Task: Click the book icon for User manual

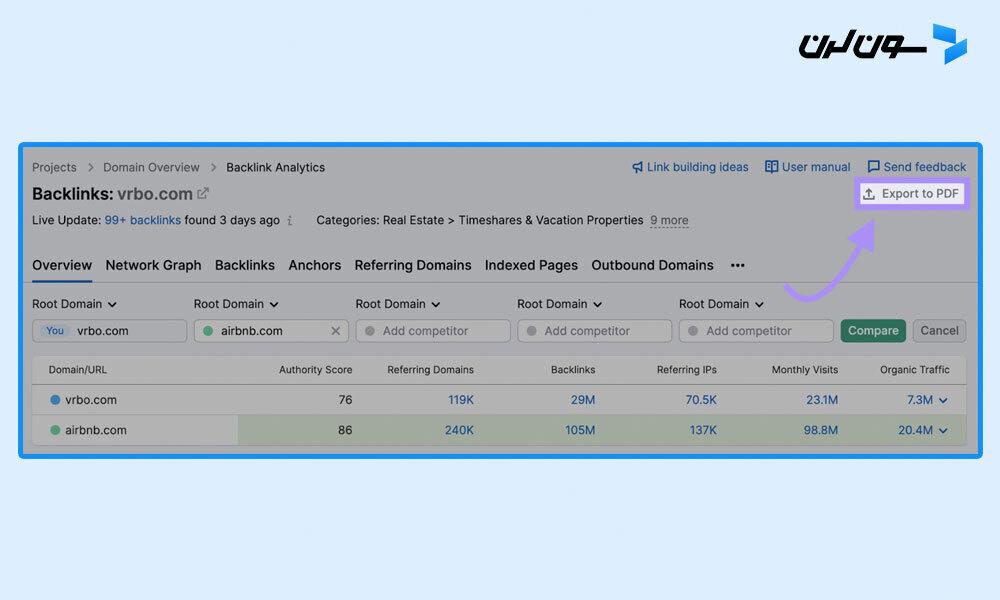Action: (x=771, y=166)
